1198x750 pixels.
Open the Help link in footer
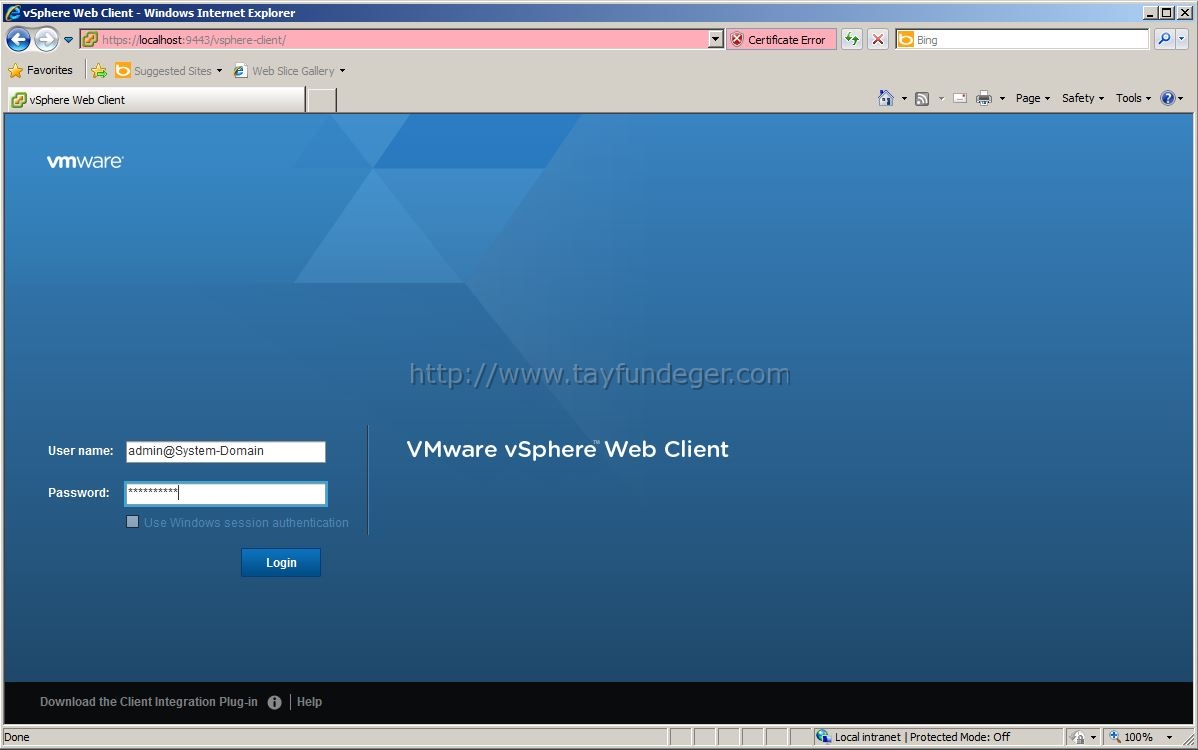pos(309,702)
